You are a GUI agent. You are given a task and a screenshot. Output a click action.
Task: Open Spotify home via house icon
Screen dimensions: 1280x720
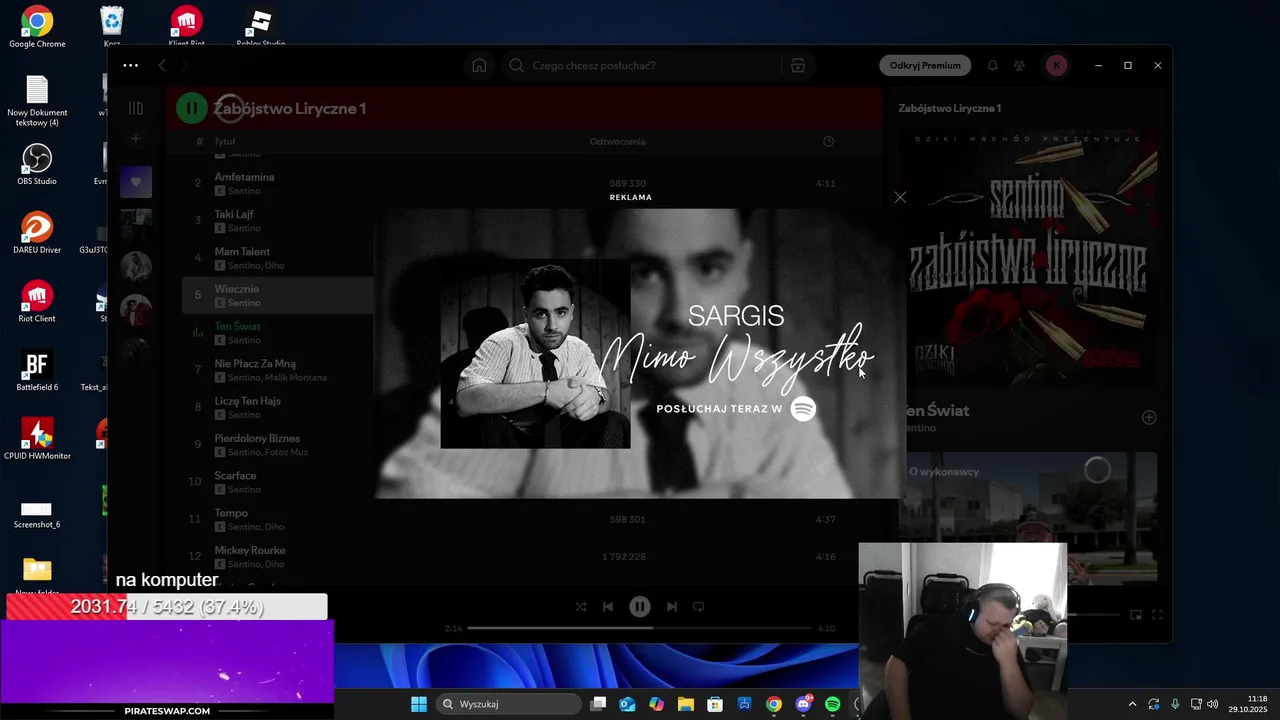point(479,66)
